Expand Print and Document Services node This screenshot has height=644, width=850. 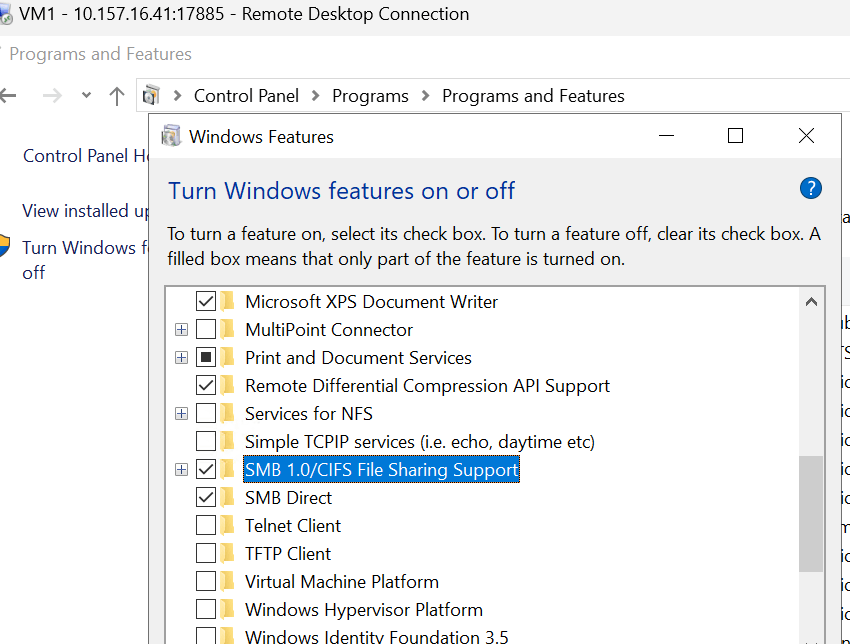[182, 358]
